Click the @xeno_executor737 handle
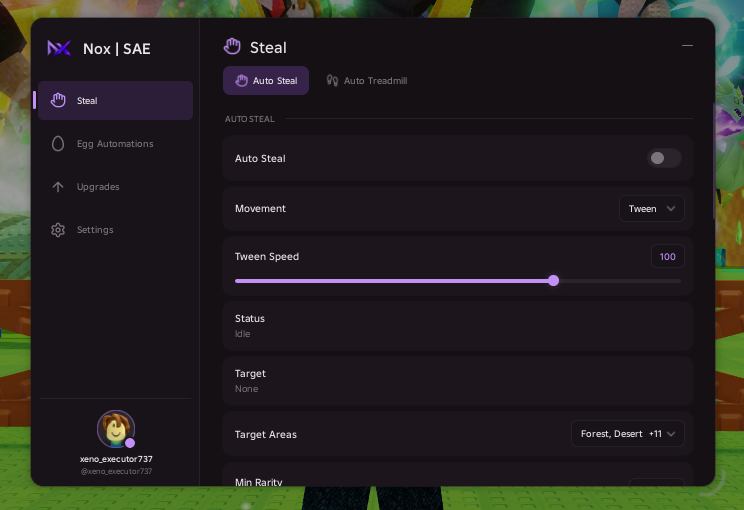This screenshot has width=744, height=510. pyautogui.click(x=116, y=471)
